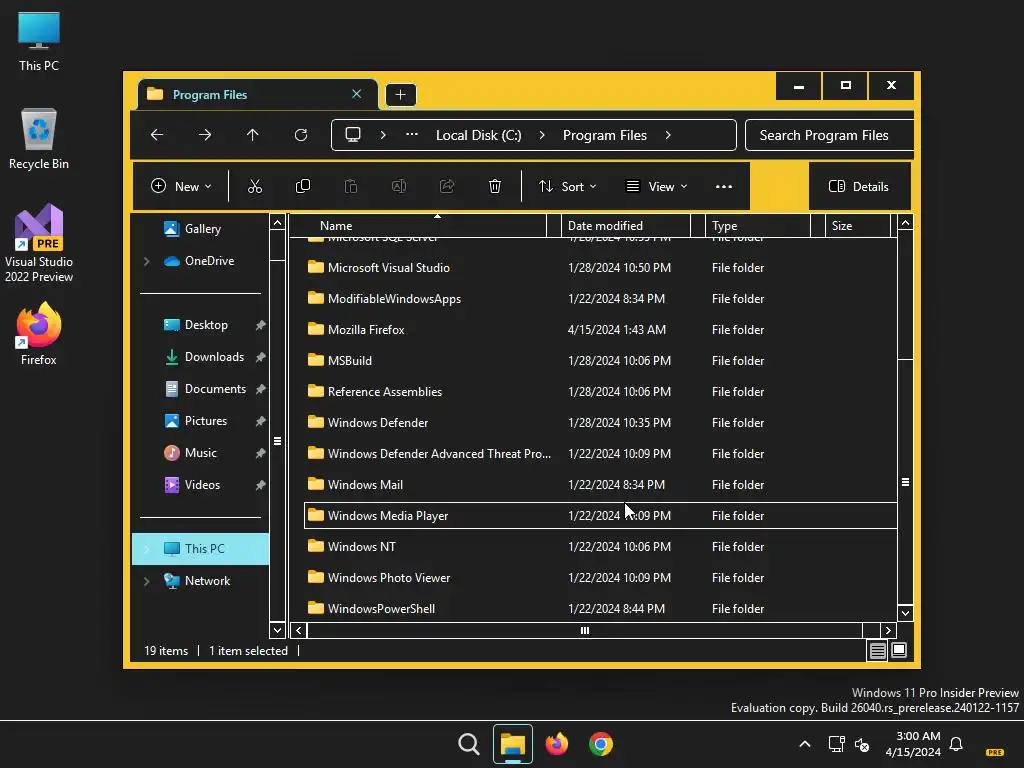Image resolution: width=1024 pixels, height=768 pixels.
Task: Click the PC monitor icon in address bar
Action: point(353,135)
